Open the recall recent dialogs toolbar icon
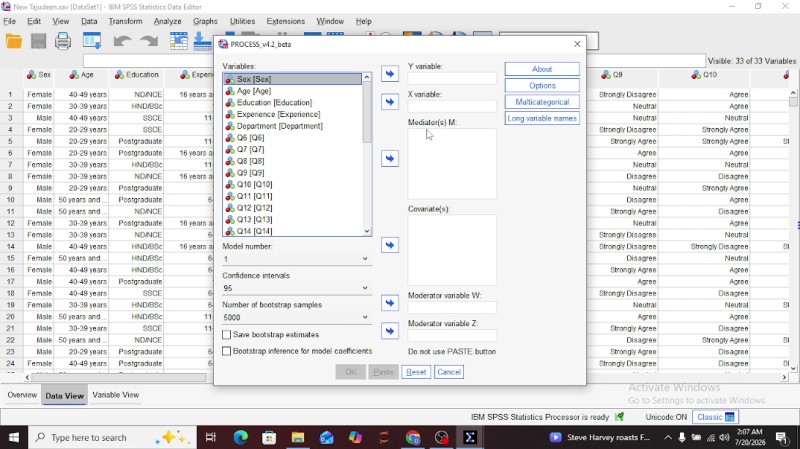800x449 pixels. 92,41
